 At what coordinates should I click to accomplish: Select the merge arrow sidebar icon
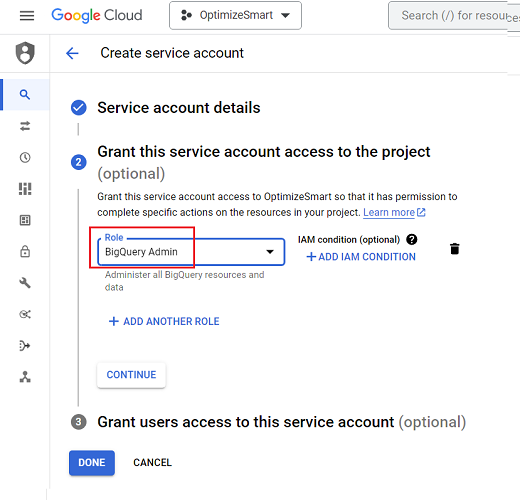pyautogui.click(x=25, y=346)
